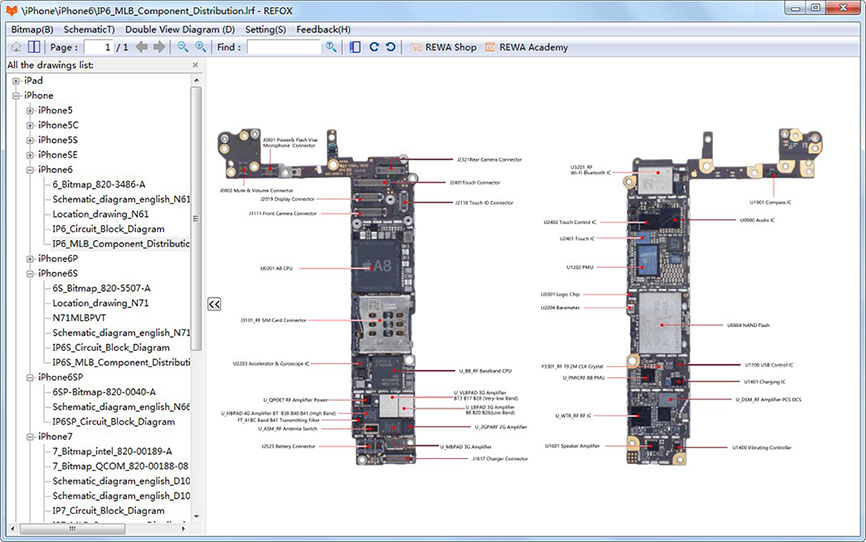This screenshot has height=542, width=866.
Task: Expand the iPhone6P tree node
Action: pos(30,259)
